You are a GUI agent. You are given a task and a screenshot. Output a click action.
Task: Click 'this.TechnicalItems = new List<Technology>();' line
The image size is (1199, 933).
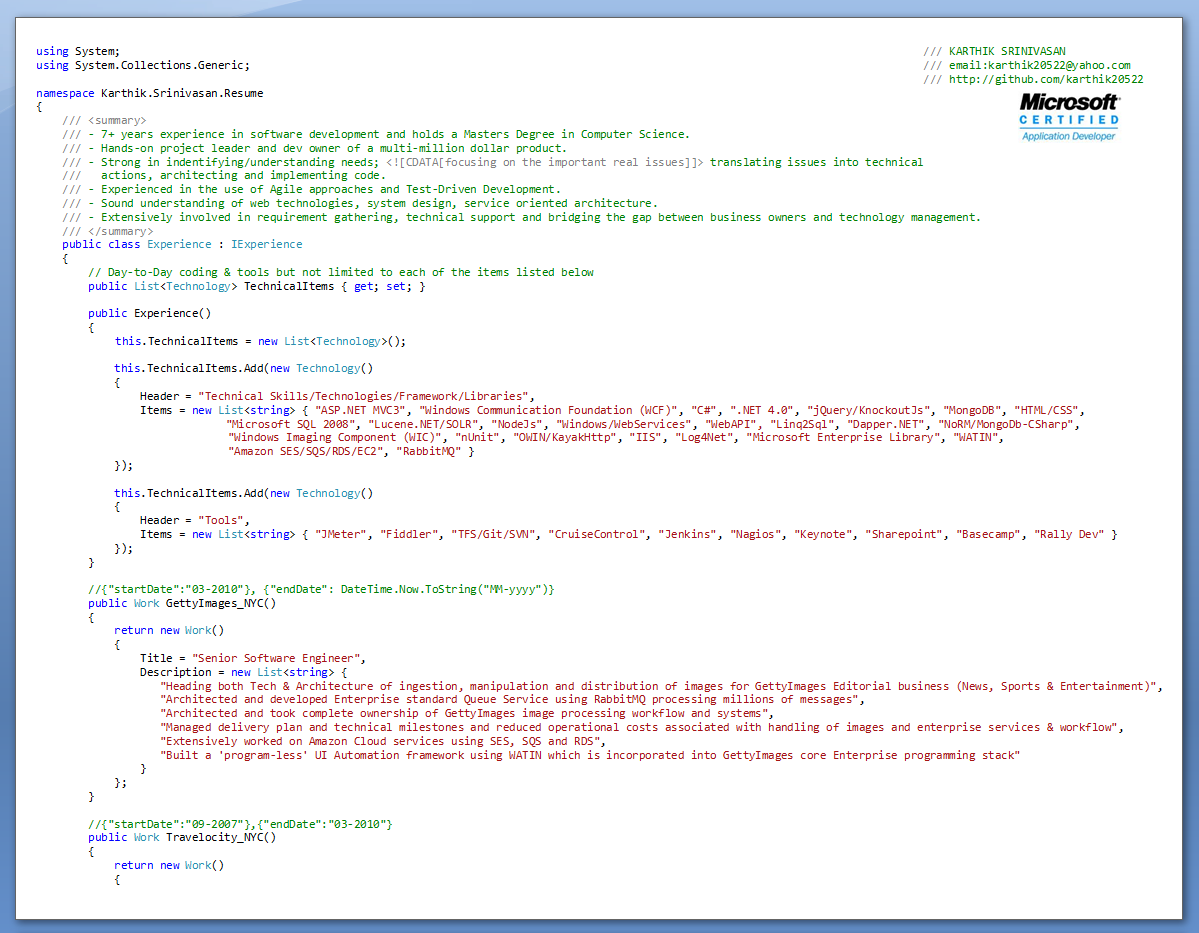point(260,341)
